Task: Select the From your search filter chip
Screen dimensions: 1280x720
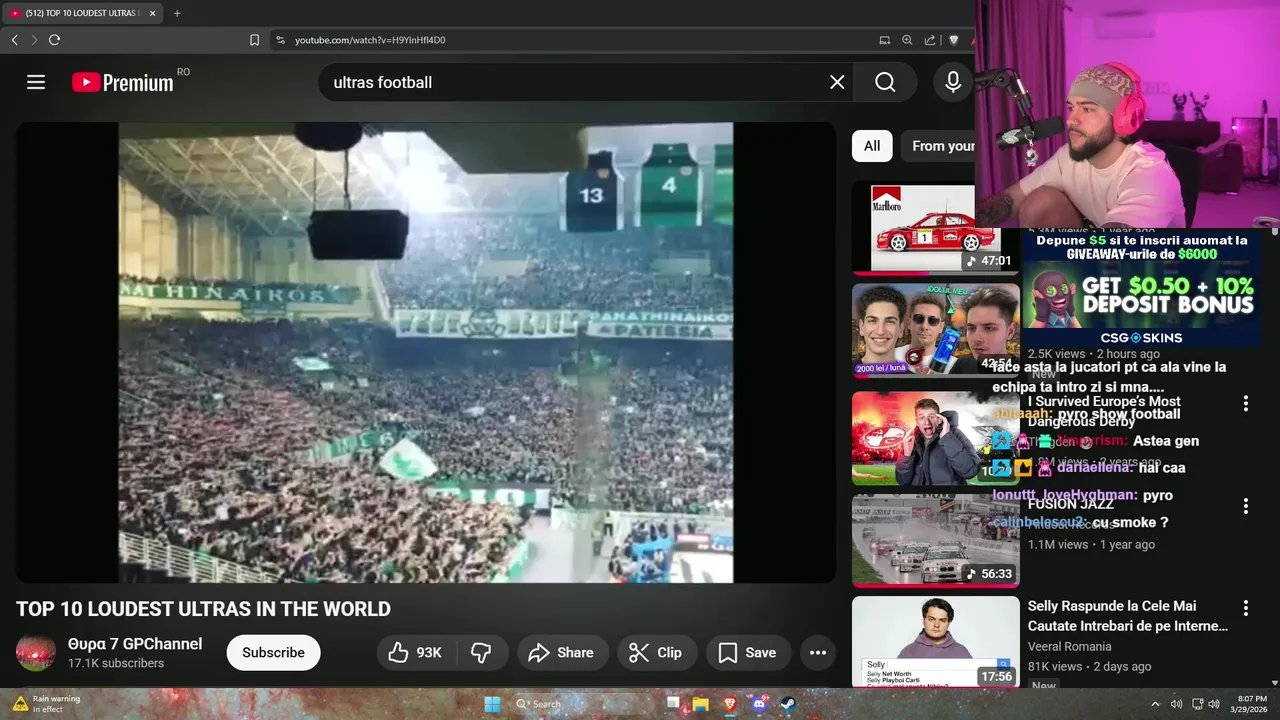Action: pos(938,146)
